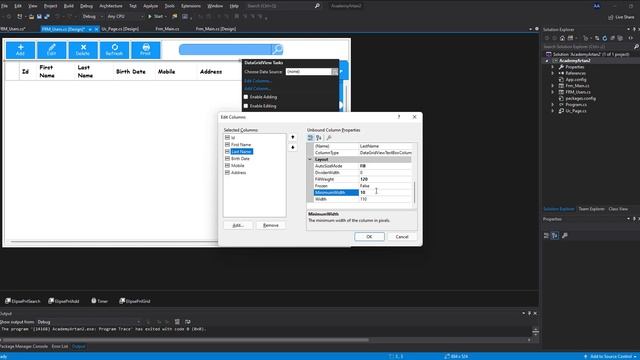Viewport: 640px width, 360px height.
Task: Click the Home icon in Solution Explorer
Action: pyautogui.click(x=562, y=38)
